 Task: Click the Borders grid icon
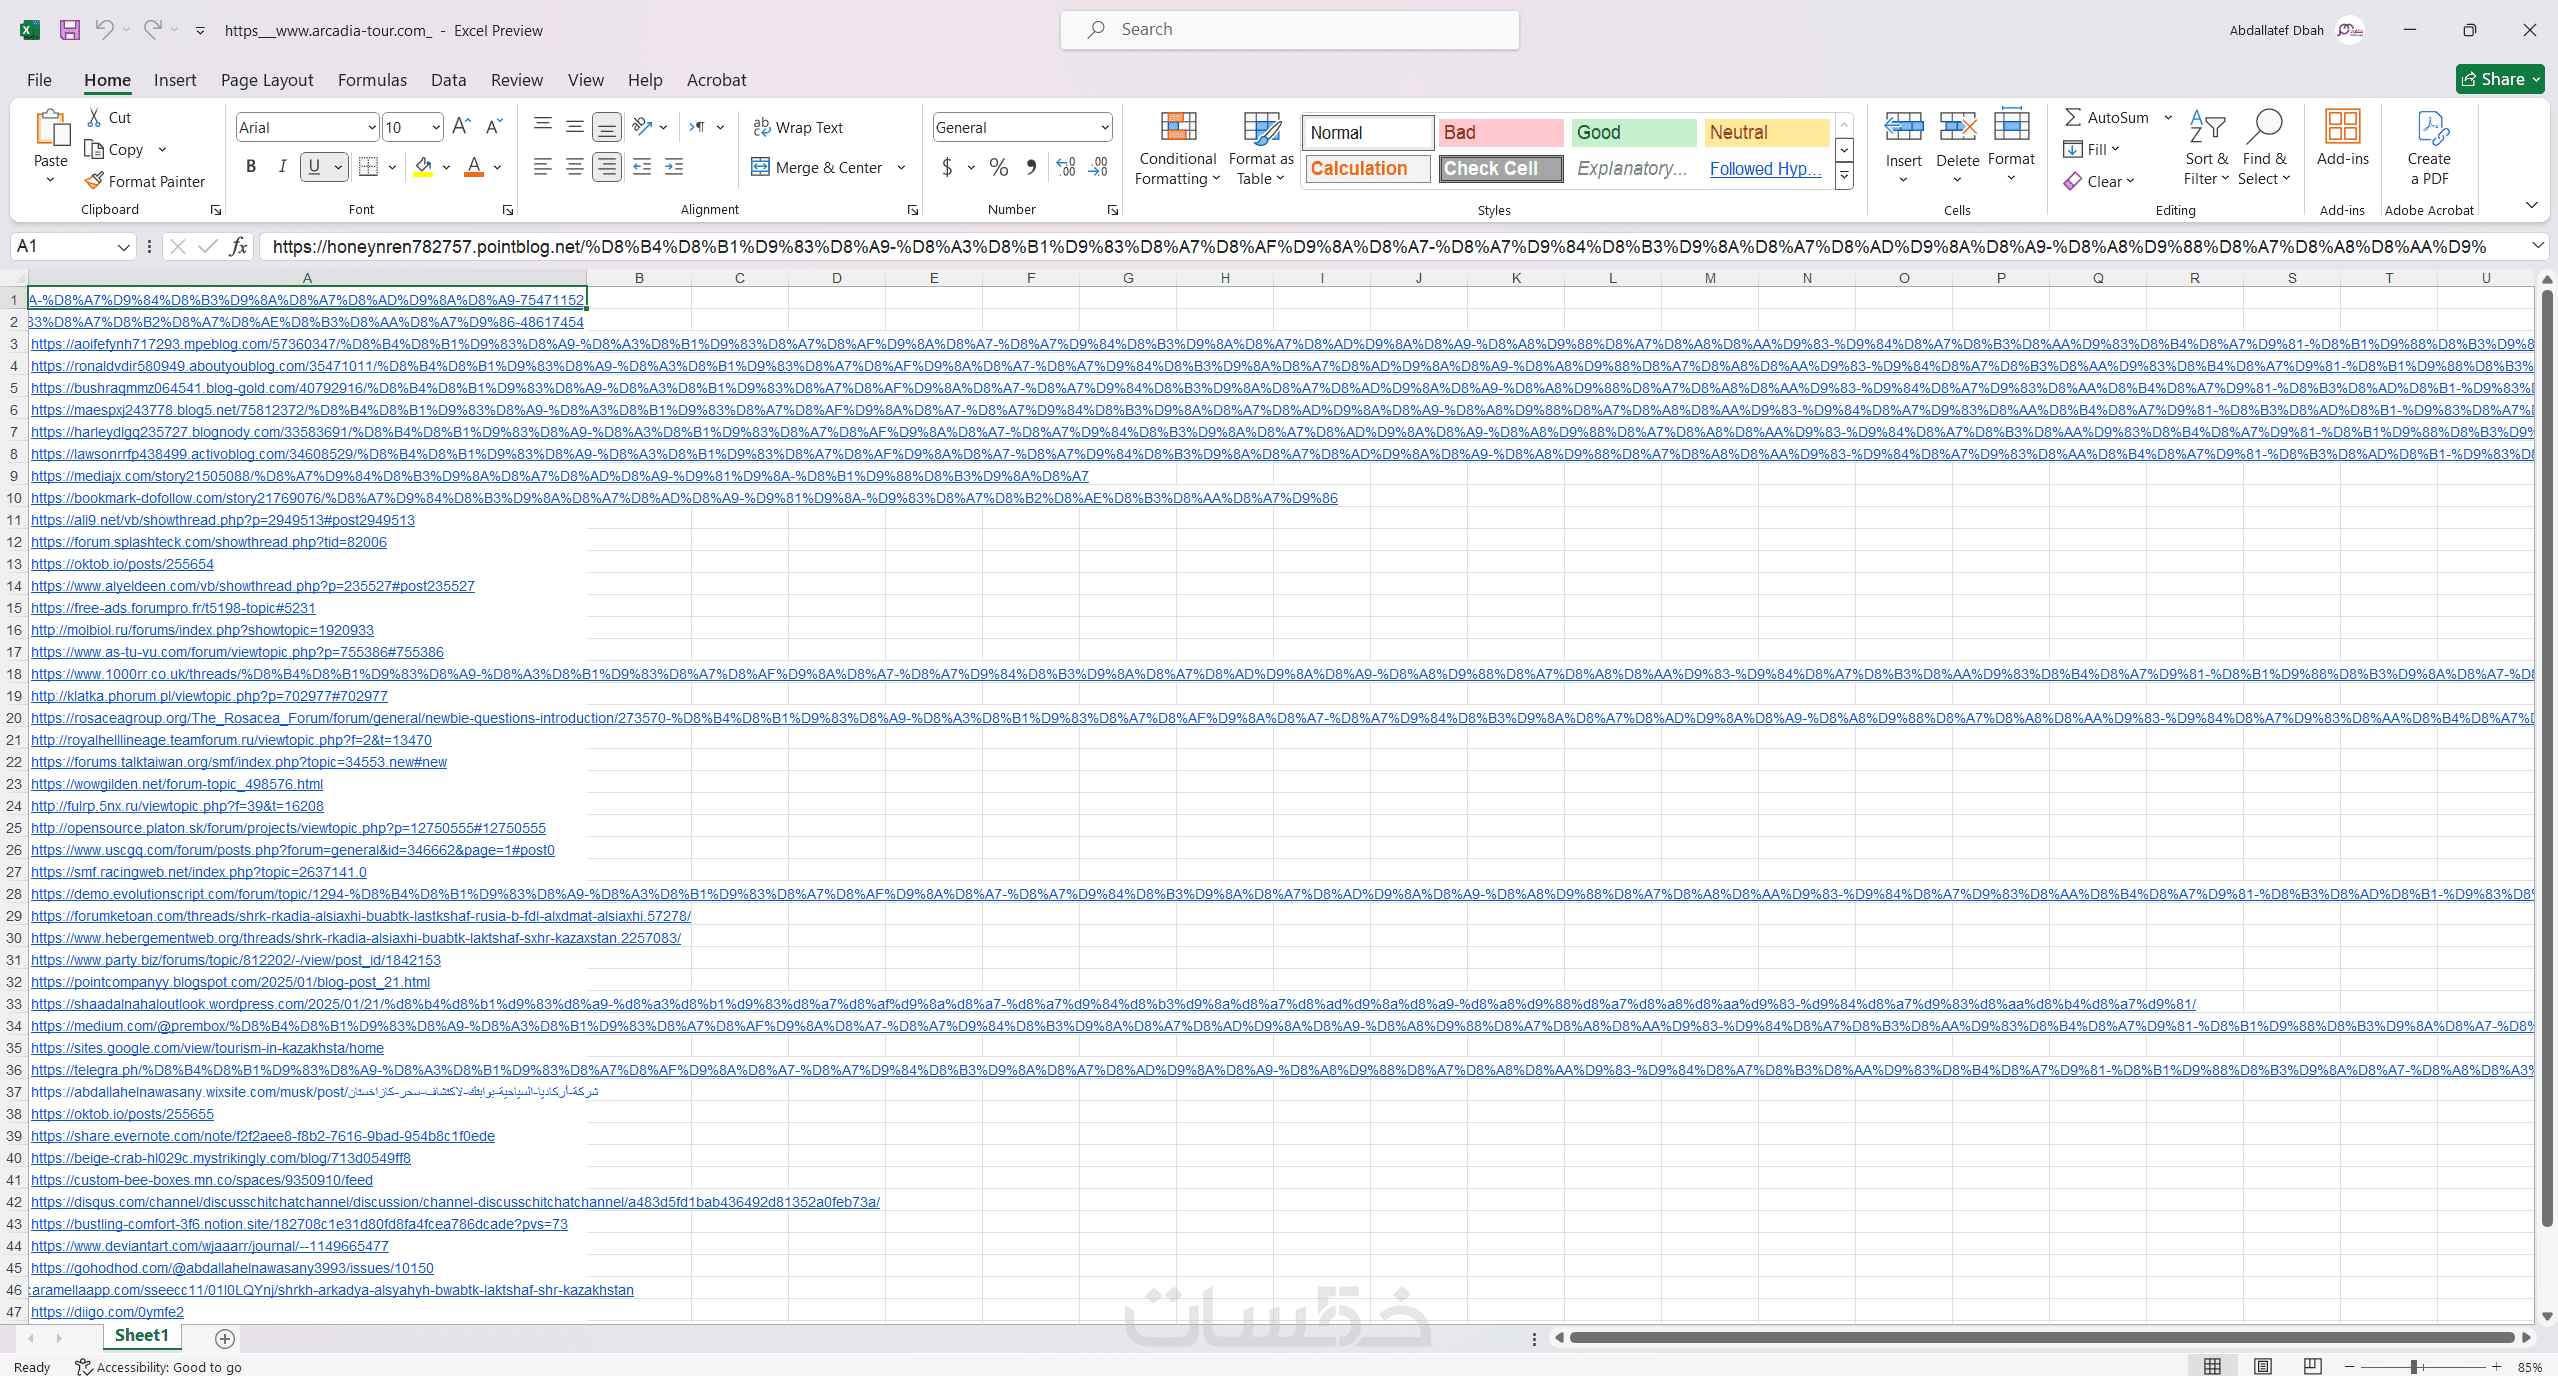pos(368,167)
